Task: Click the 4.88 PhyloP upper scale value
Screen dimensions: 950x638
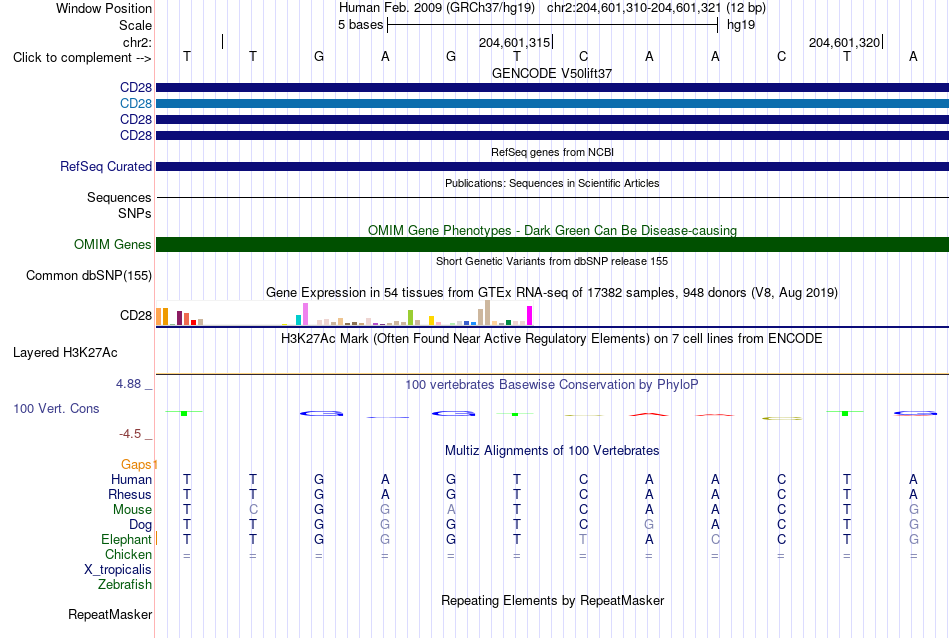Action: (128, 384)
